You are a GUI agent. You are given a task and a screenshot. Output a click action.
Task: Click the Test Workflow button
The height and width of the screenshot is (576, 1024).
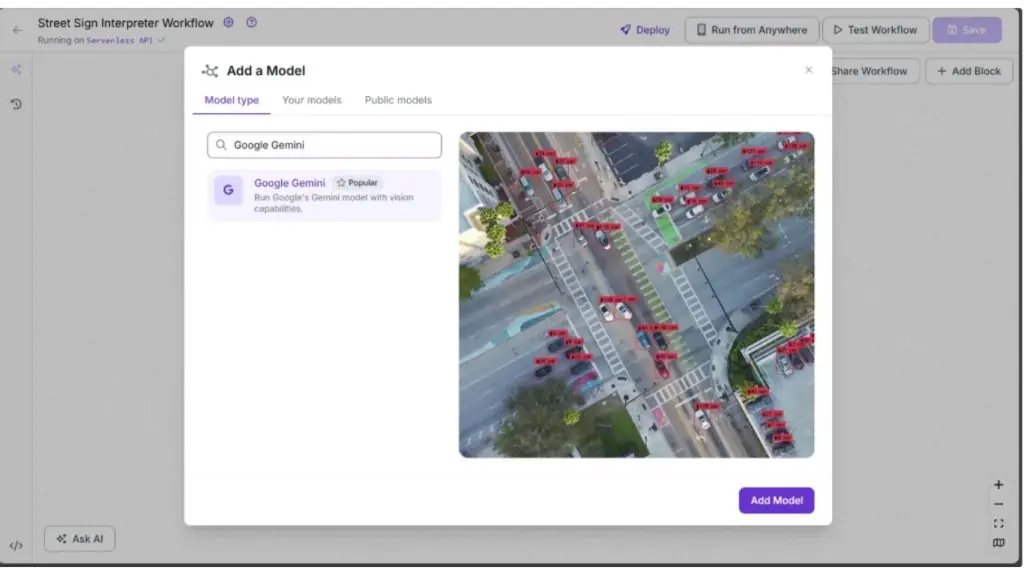875,30
